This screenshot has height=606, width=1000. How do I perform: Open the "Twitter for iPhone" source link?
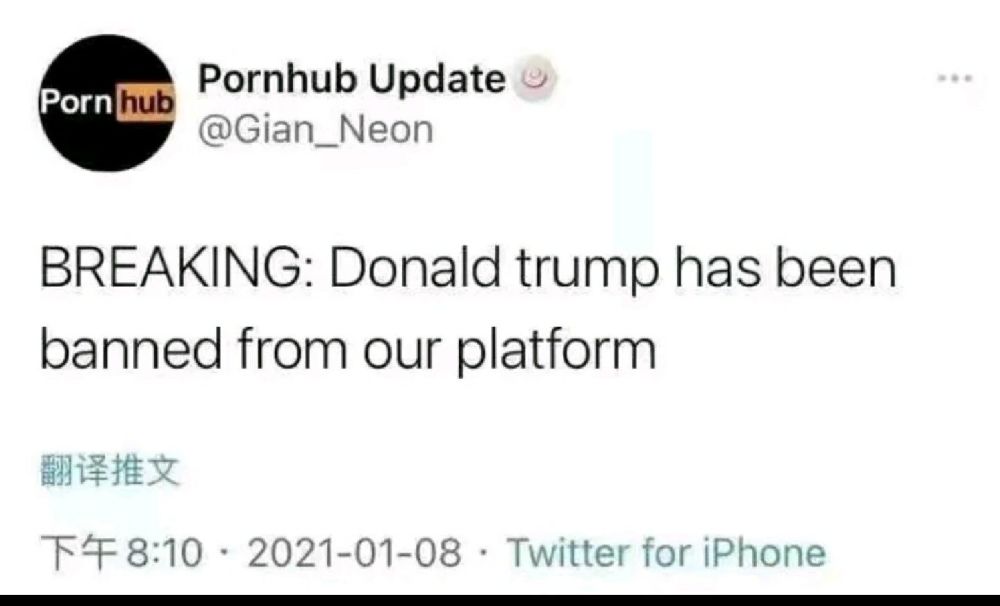coord(666,551)
